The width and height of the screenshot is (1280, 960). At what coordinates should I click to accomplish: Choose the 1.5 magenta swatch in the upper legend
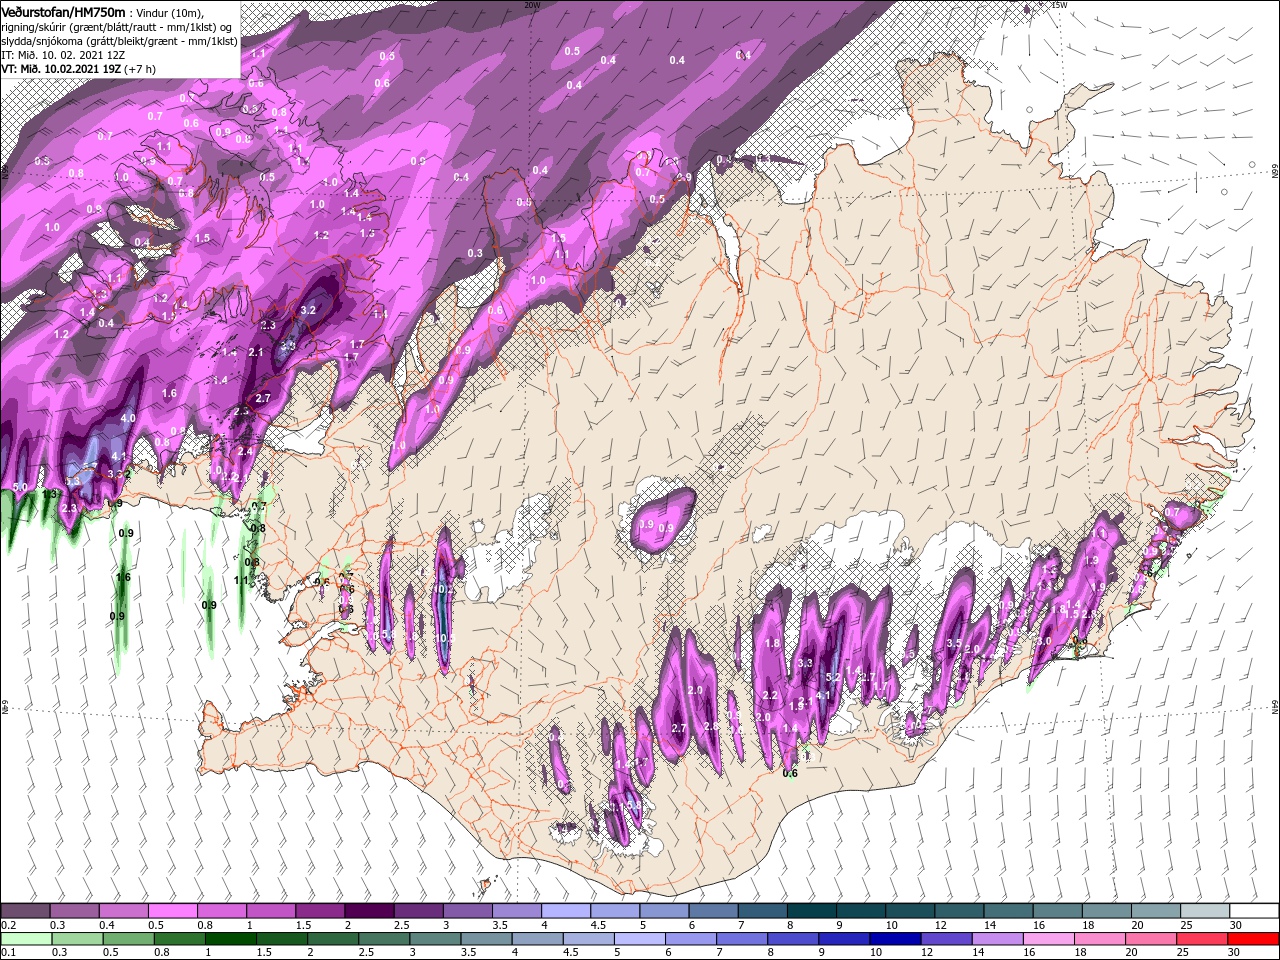coord(321,911)
